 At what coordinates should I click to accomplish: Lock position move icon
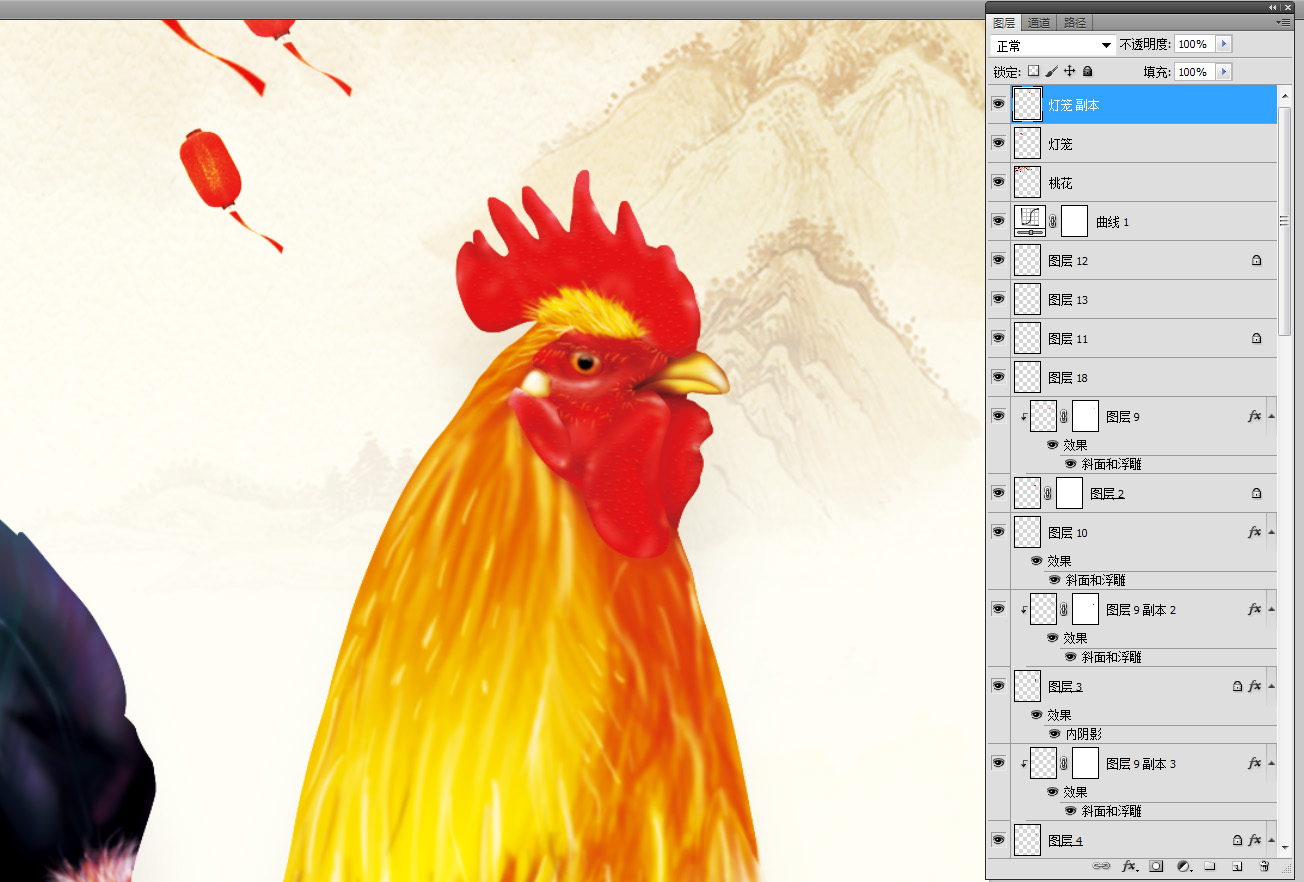pyautogui.click(x=1069, y=71)
